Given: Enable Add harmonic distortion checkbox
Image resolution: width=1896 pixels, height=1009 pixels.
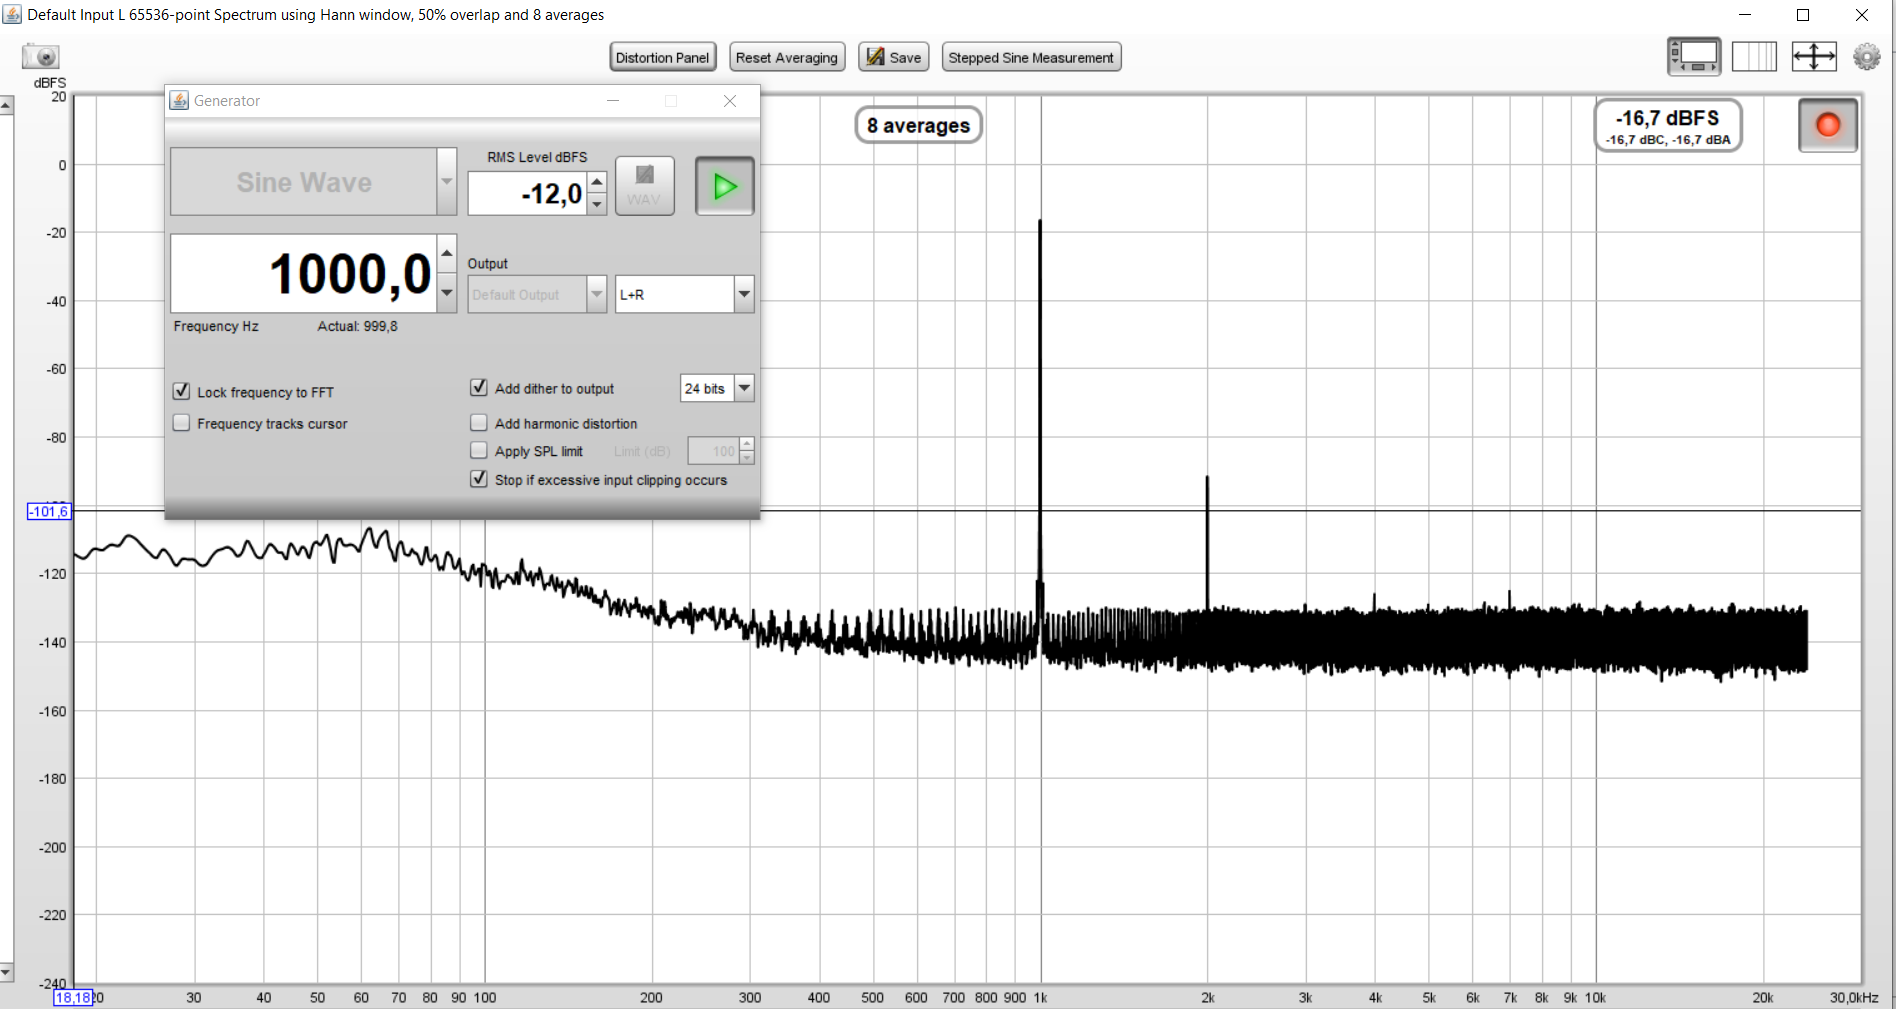Looking at the screenshot, I should 479,423.
